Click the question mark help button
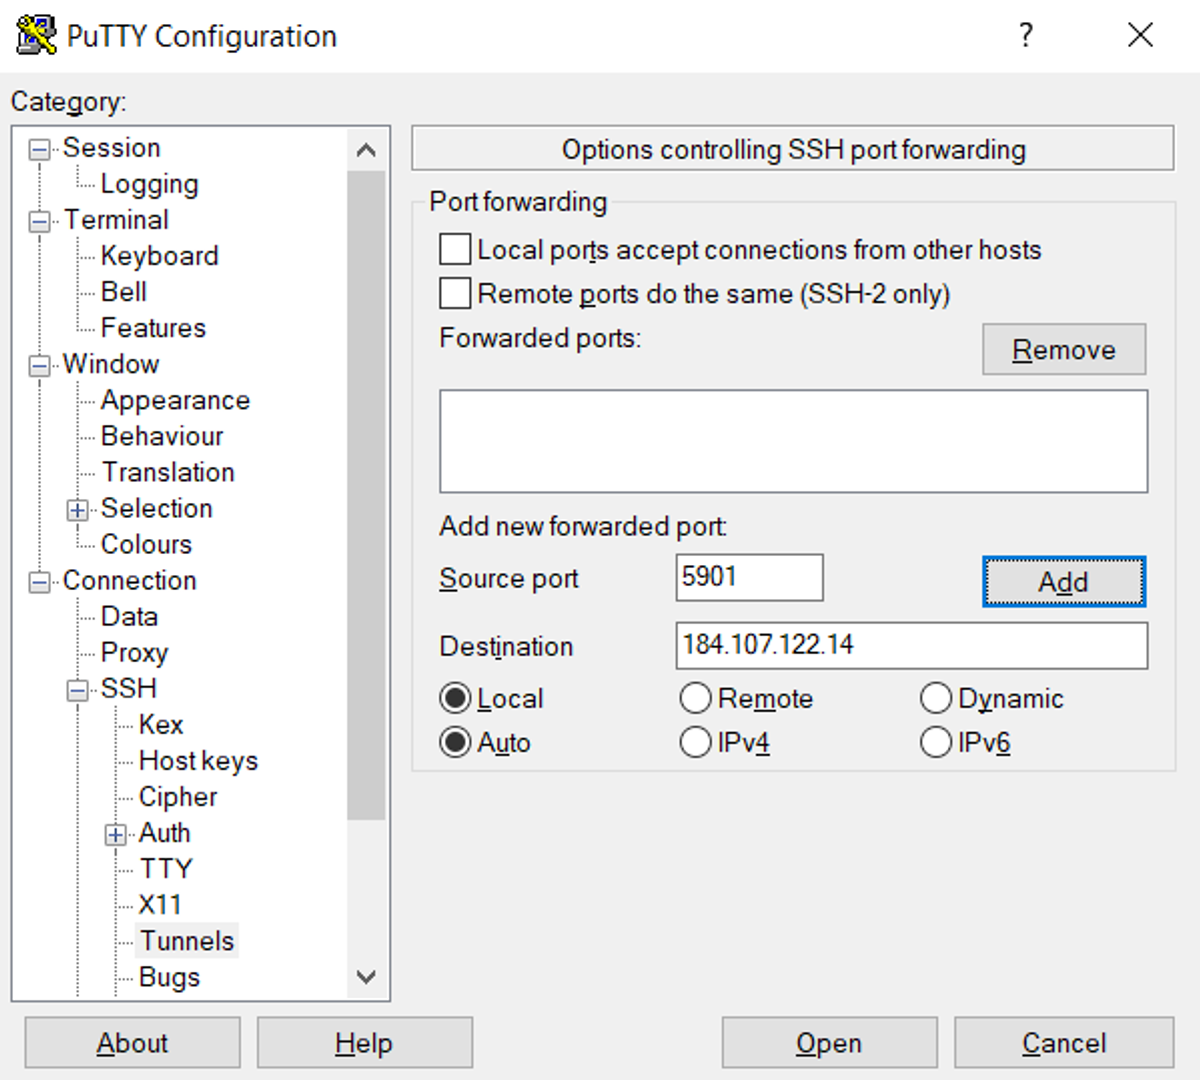The height and width of the screenshot is (1080, 1200). tap(1026, 35)
